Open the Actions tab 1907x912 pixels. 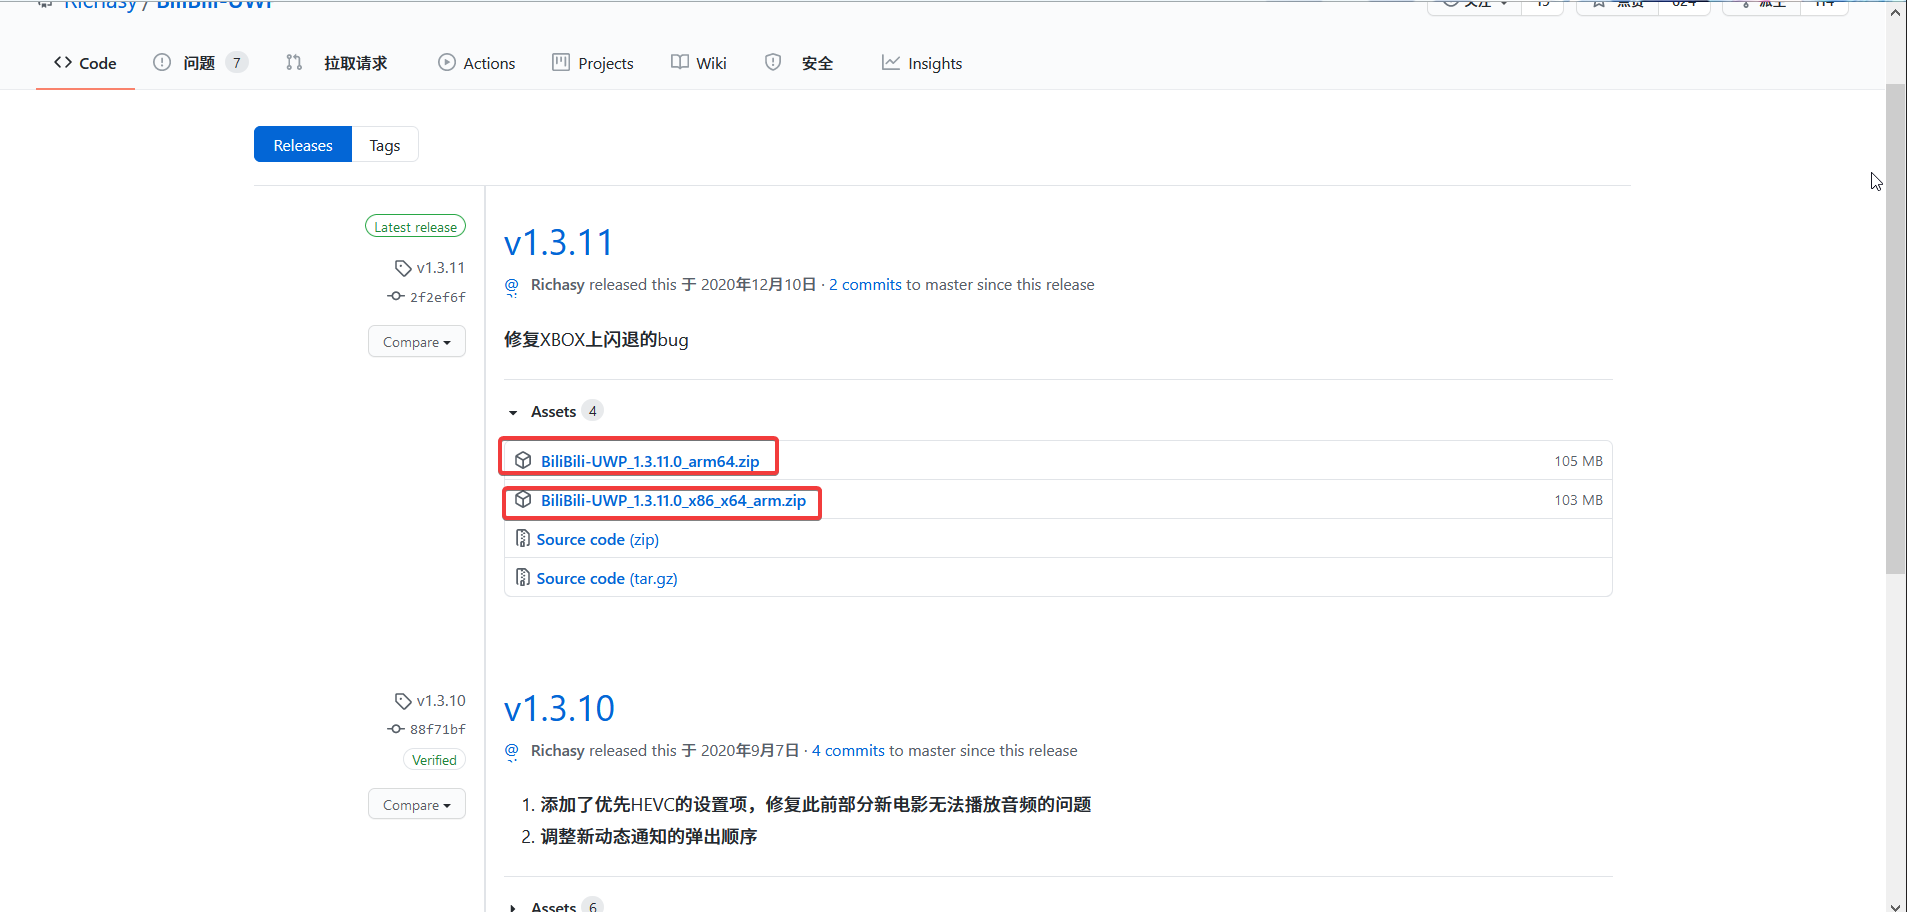[x=477, y=63]
